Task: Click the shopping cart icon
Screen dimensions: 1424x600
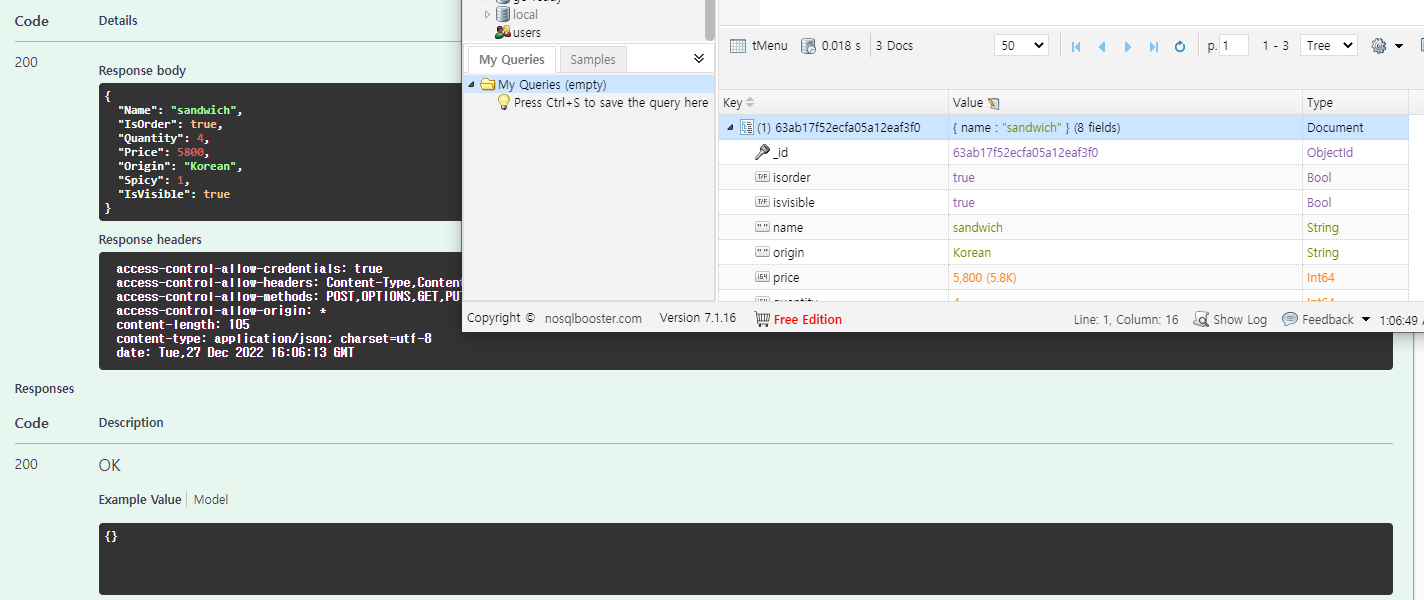Action: click(x=762, y=319)
